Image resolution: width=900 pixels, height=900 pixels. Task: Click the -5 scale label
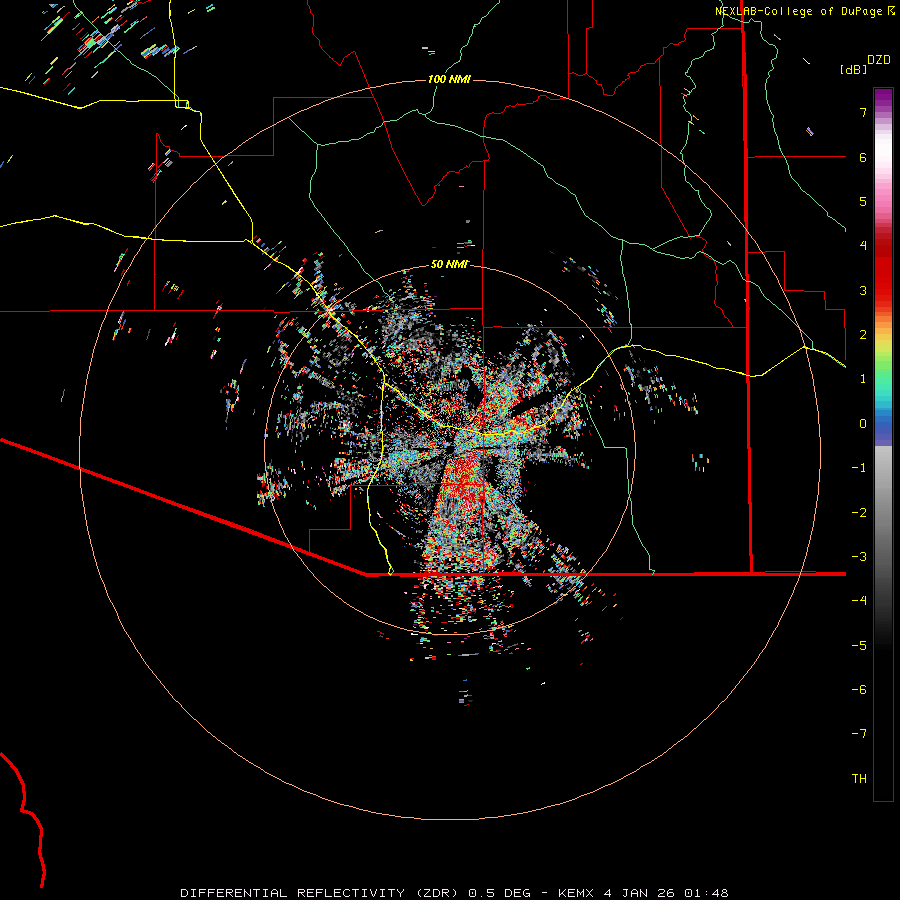[859, 646]
